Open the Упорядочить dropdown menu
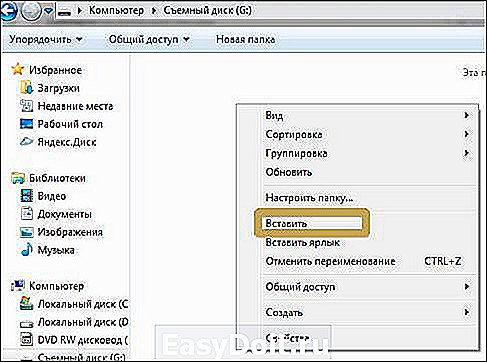 [x=46, y=39]
